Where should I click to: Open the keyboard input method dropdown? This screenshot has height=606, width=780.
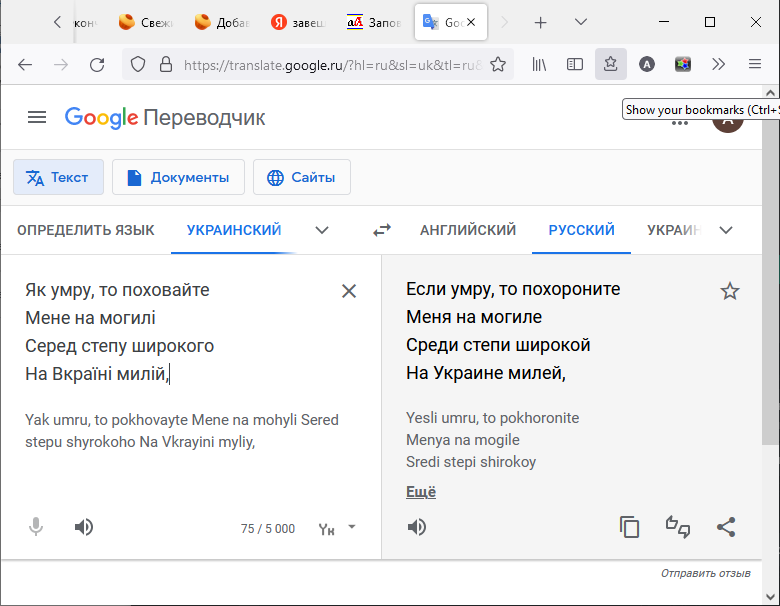(351, 527)
